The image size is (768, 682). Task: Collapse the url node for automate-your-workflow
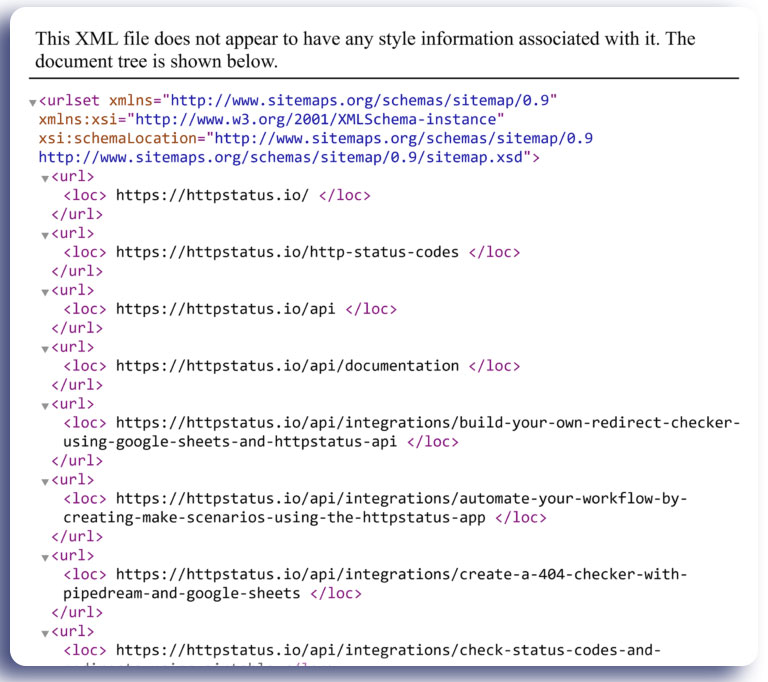[45, 482]
